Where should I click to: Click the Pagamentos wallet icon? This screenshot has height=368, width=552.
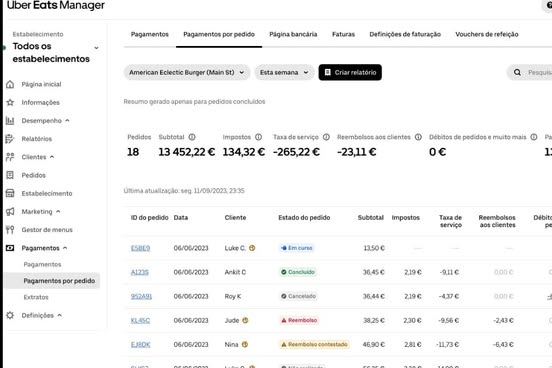pyautogui.click(x=10, y=248)
